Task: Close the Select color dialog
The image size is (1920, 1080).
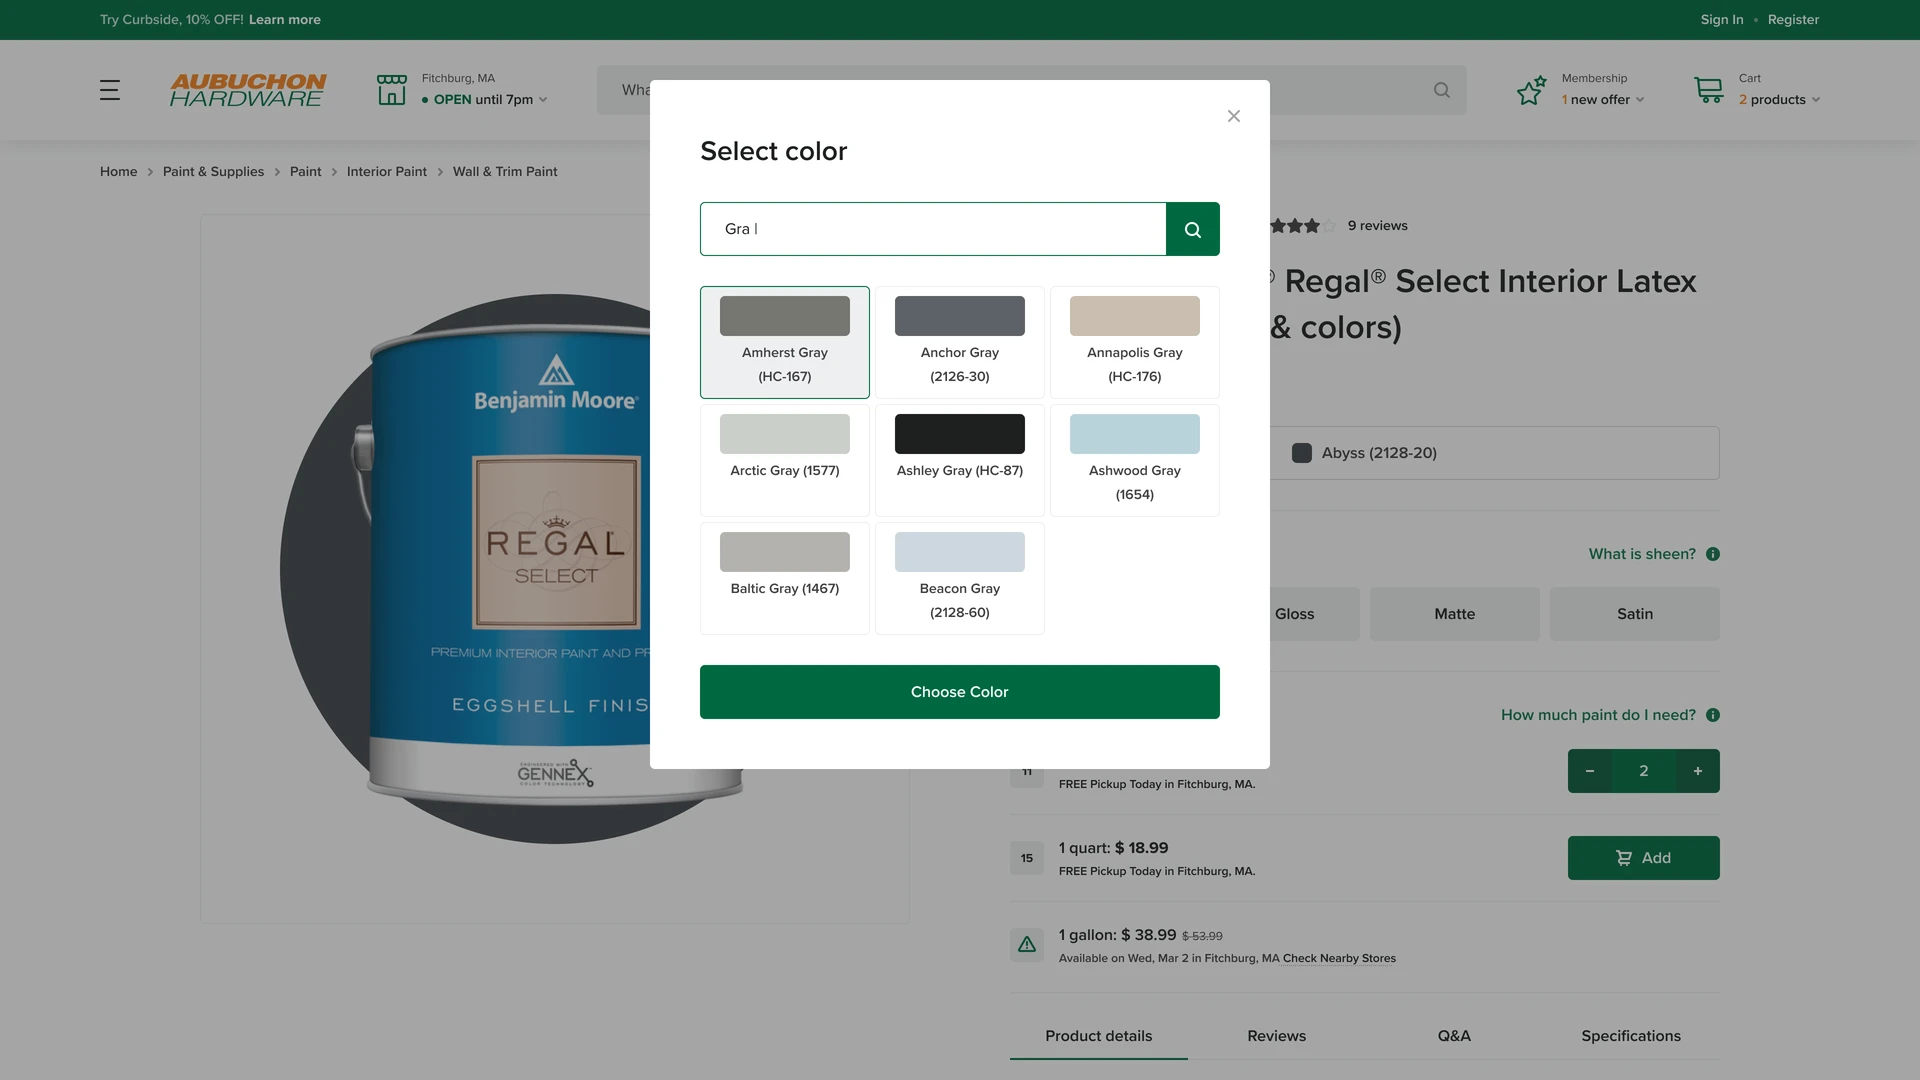Action: (1234, 116)
